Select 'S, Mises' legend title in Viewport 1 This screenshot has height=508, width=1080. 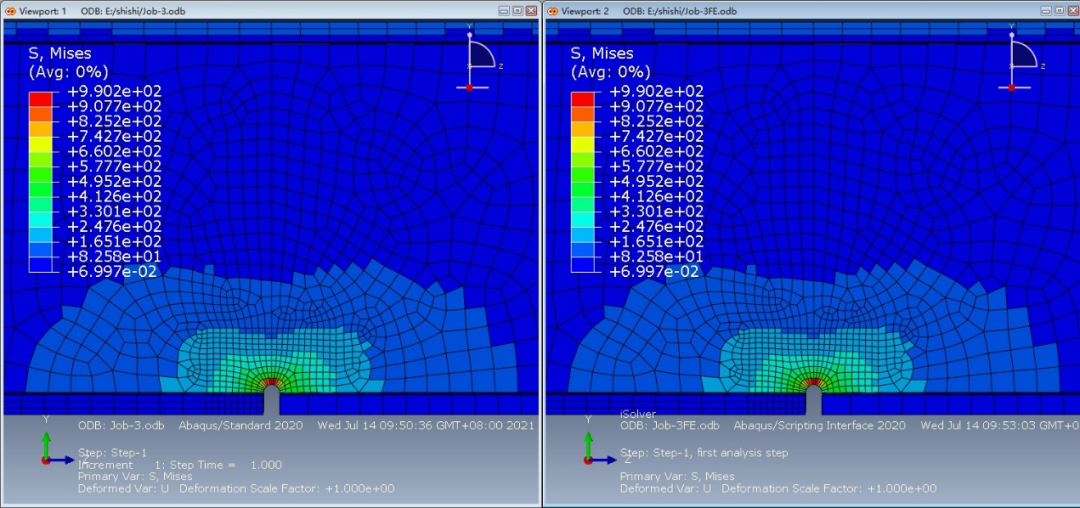[60, 54]
